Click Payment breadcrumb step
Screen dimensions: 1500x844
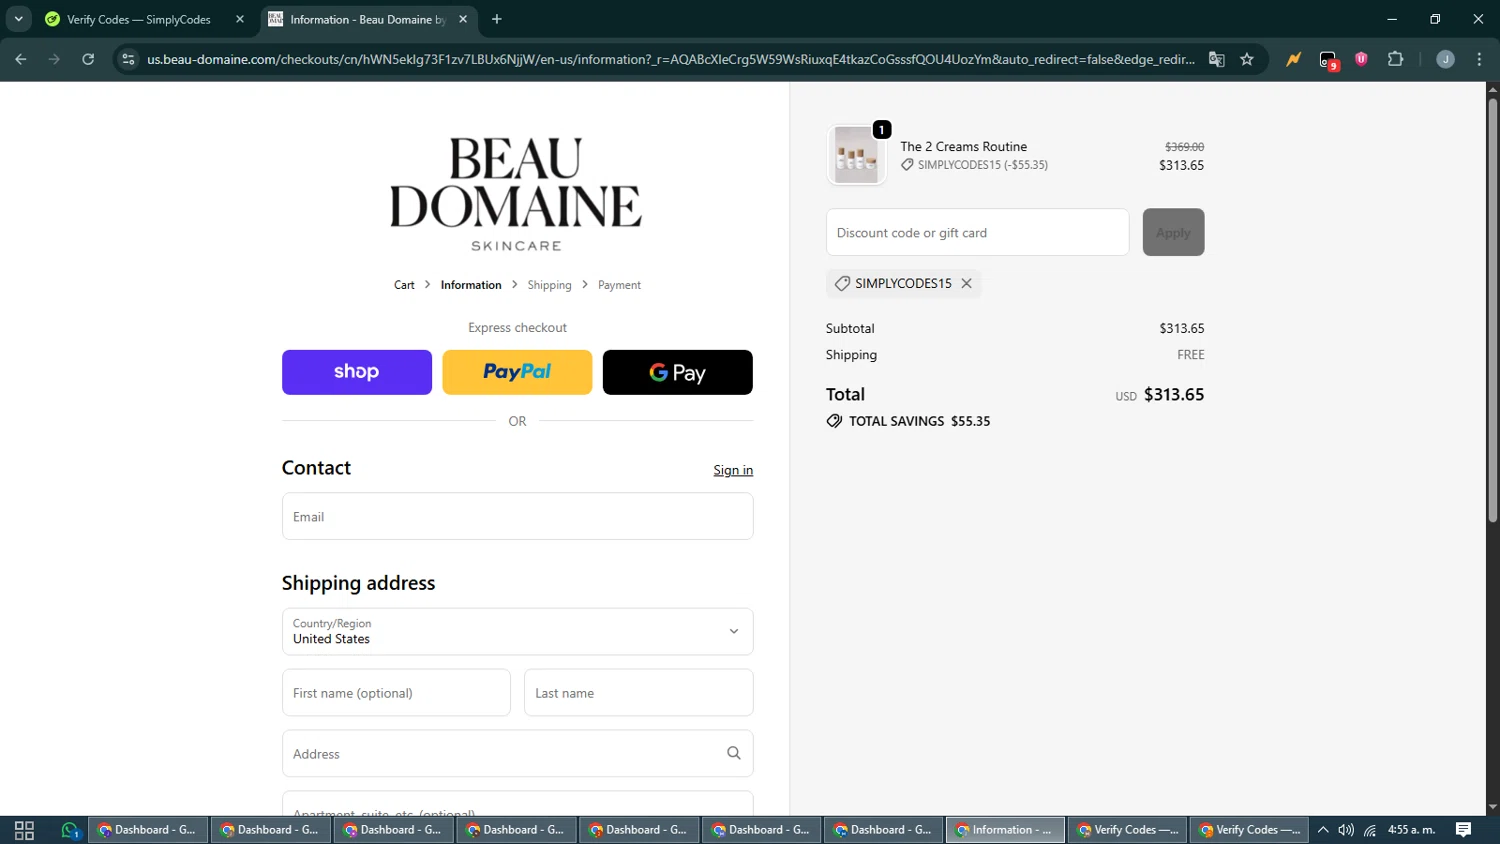(619, 285)
